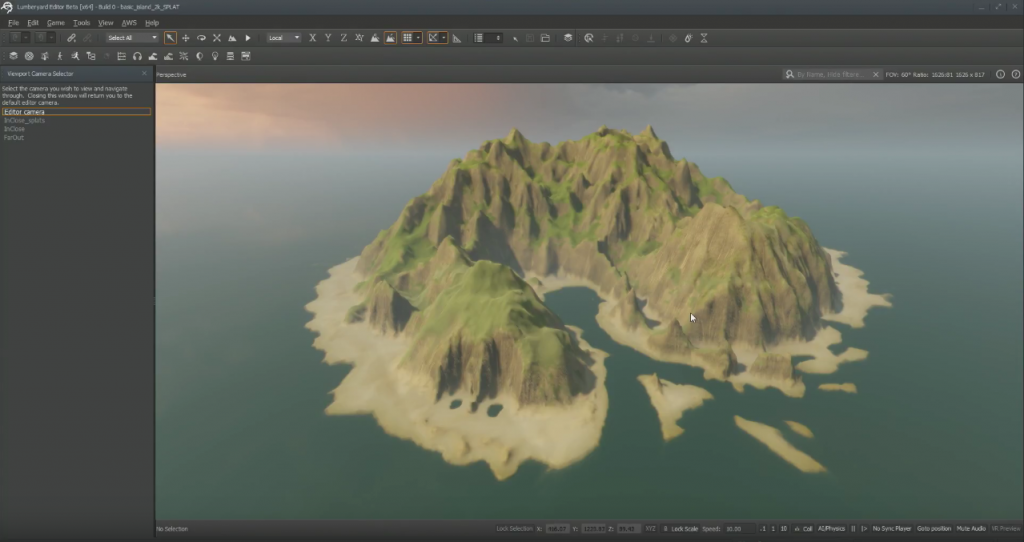Viewport: 1024px width, 542px height.
Task: Choose the Rotate tool icon
Action: point(201,38)
